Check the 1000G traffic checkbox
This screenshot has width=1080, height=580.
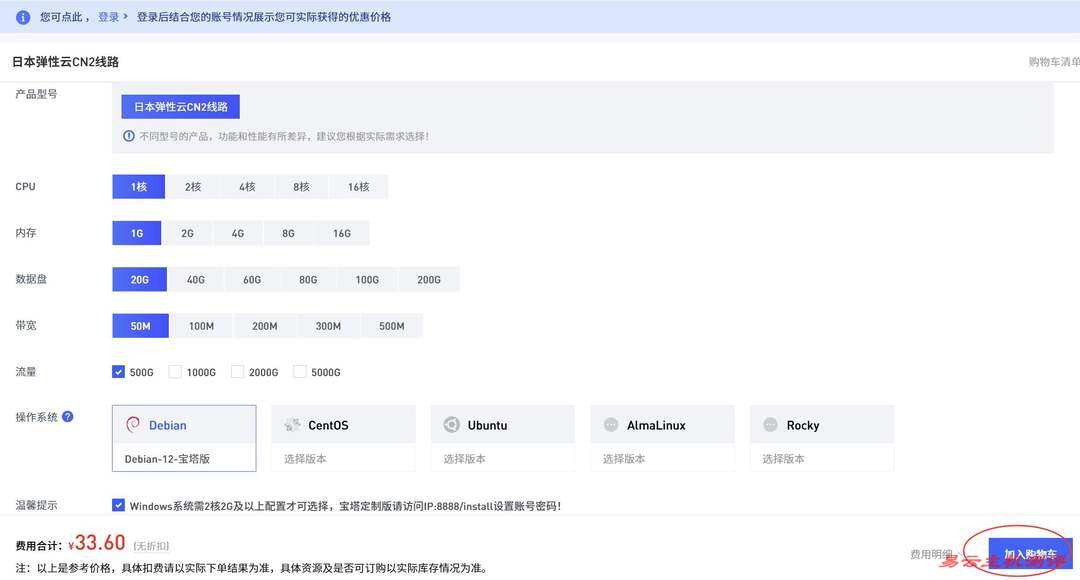[x=175, y=372]
